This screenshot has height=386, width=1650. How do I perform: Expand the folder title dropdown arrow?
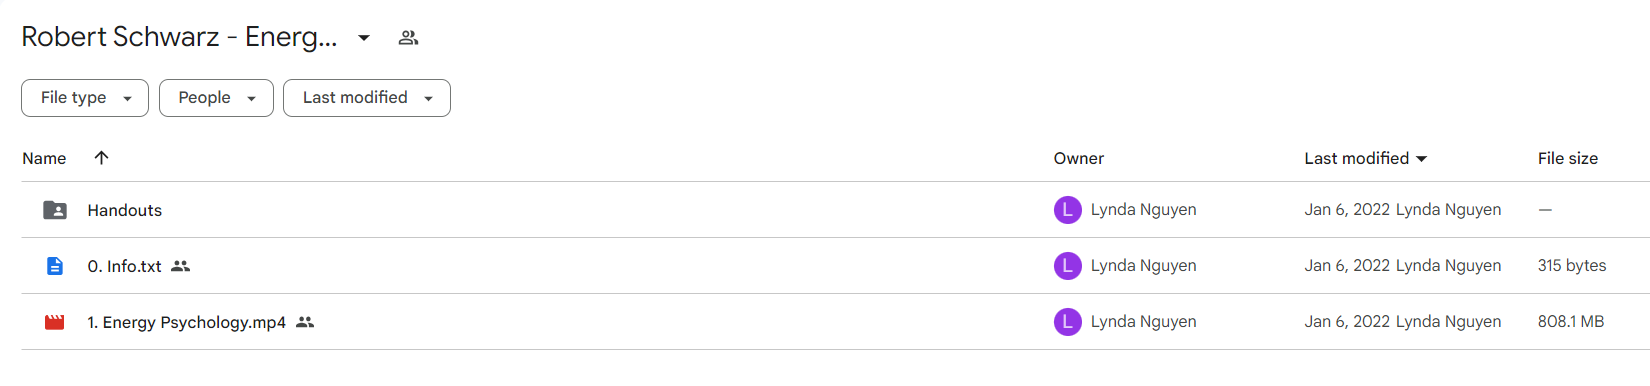pos(364,38)
